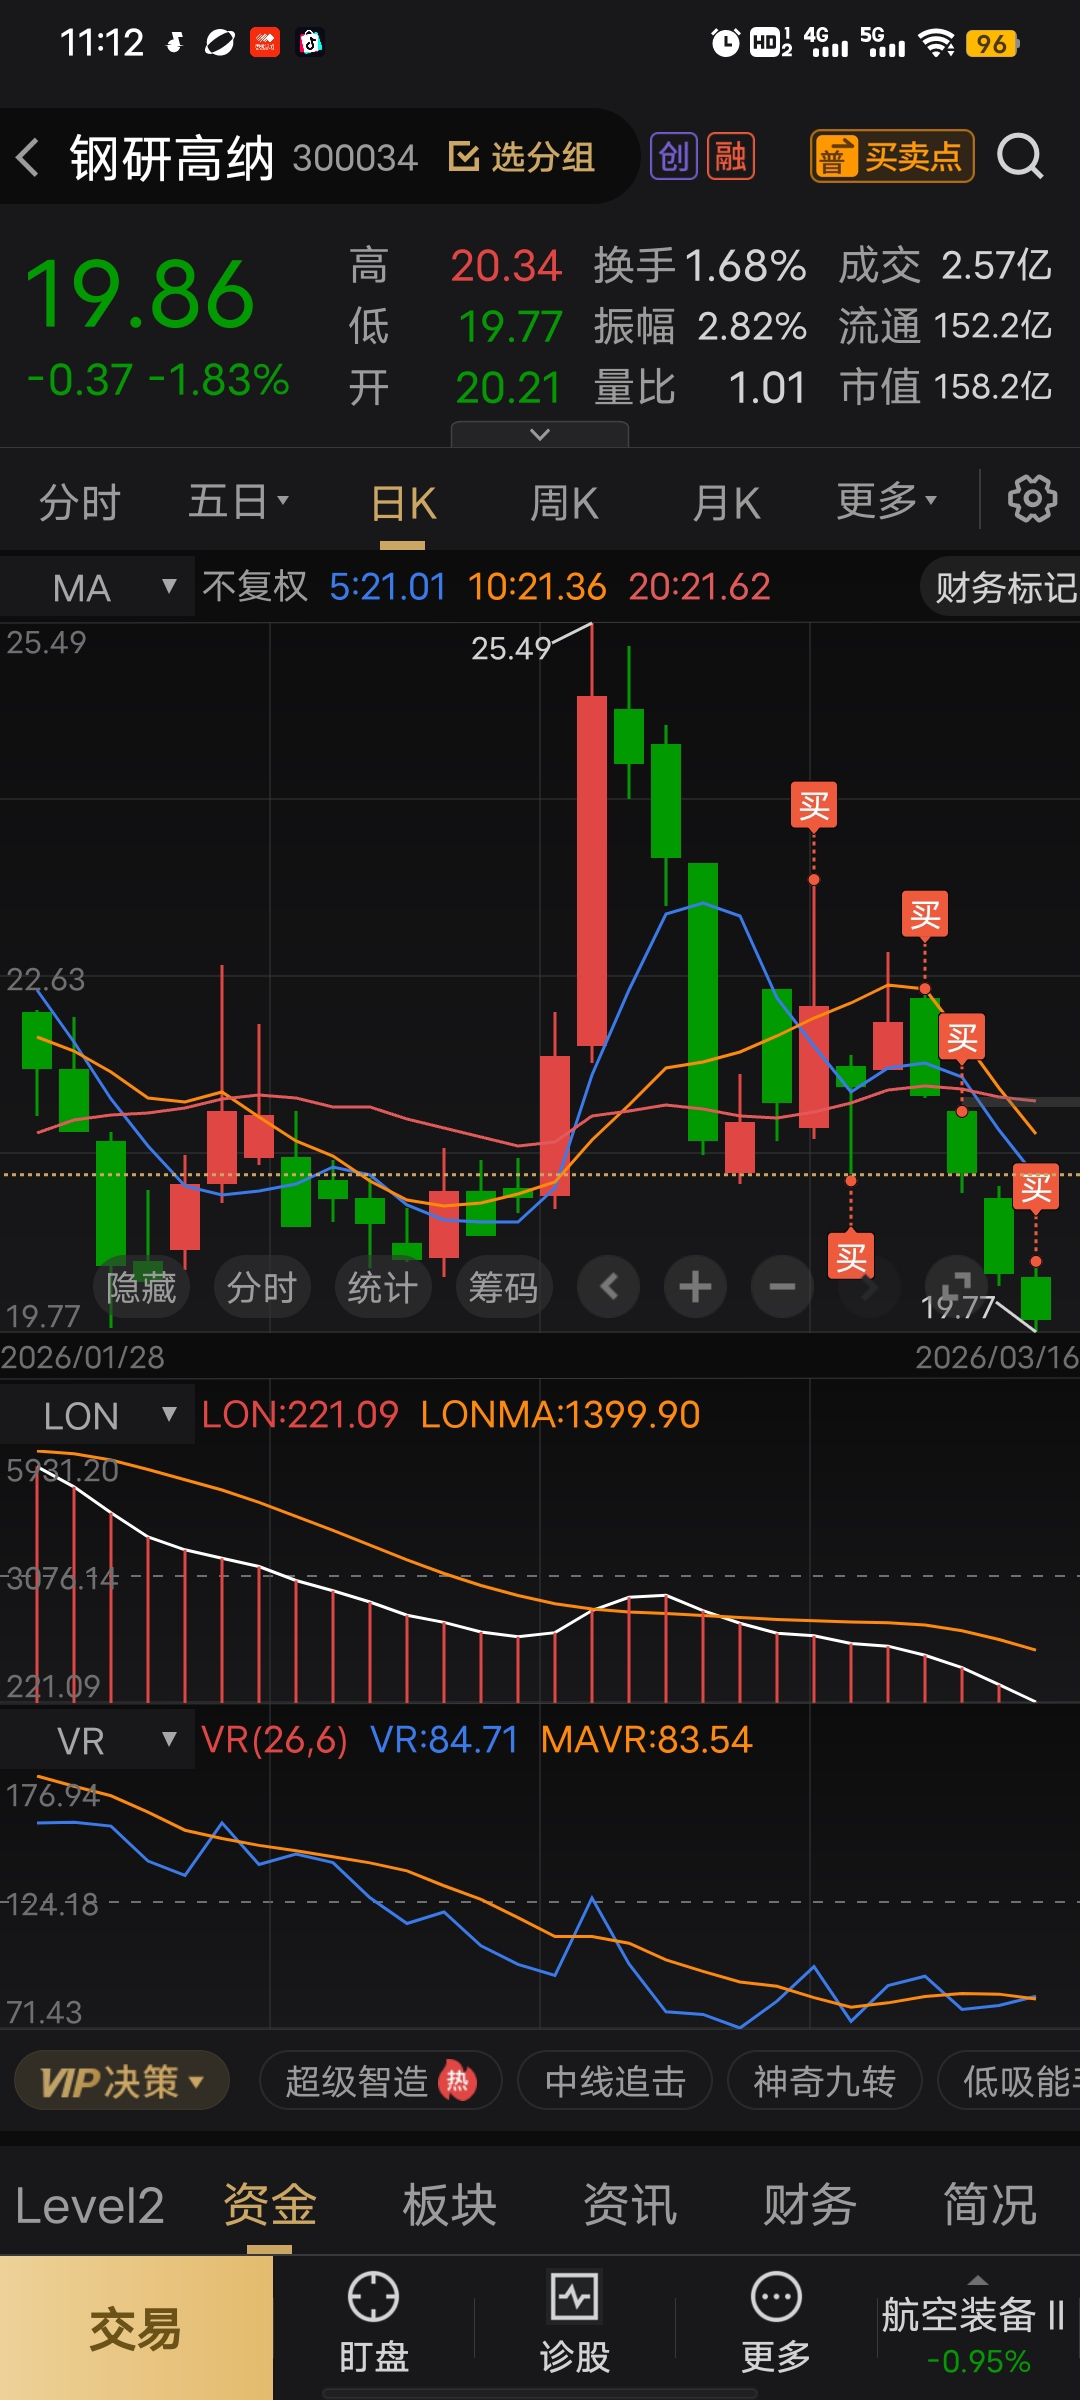Switch to 月K tab
This screenshot has height=2400, width=1080.
click(x=726, y=502)
